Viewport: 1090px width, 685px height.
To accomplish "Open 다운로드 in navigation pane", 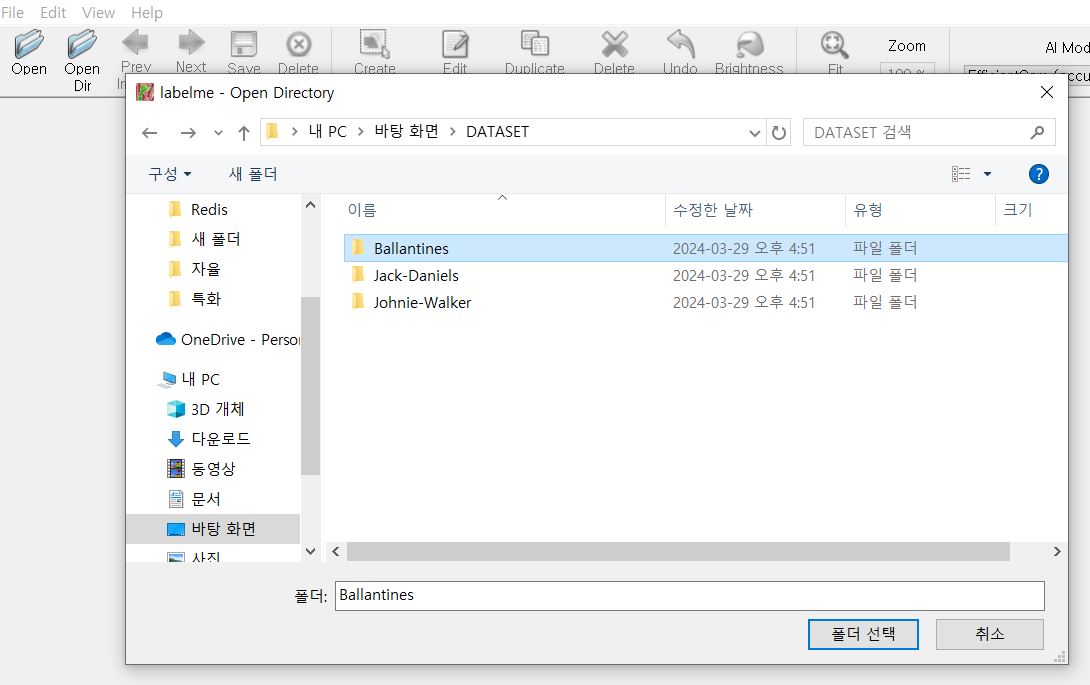I will coord(209,439).
